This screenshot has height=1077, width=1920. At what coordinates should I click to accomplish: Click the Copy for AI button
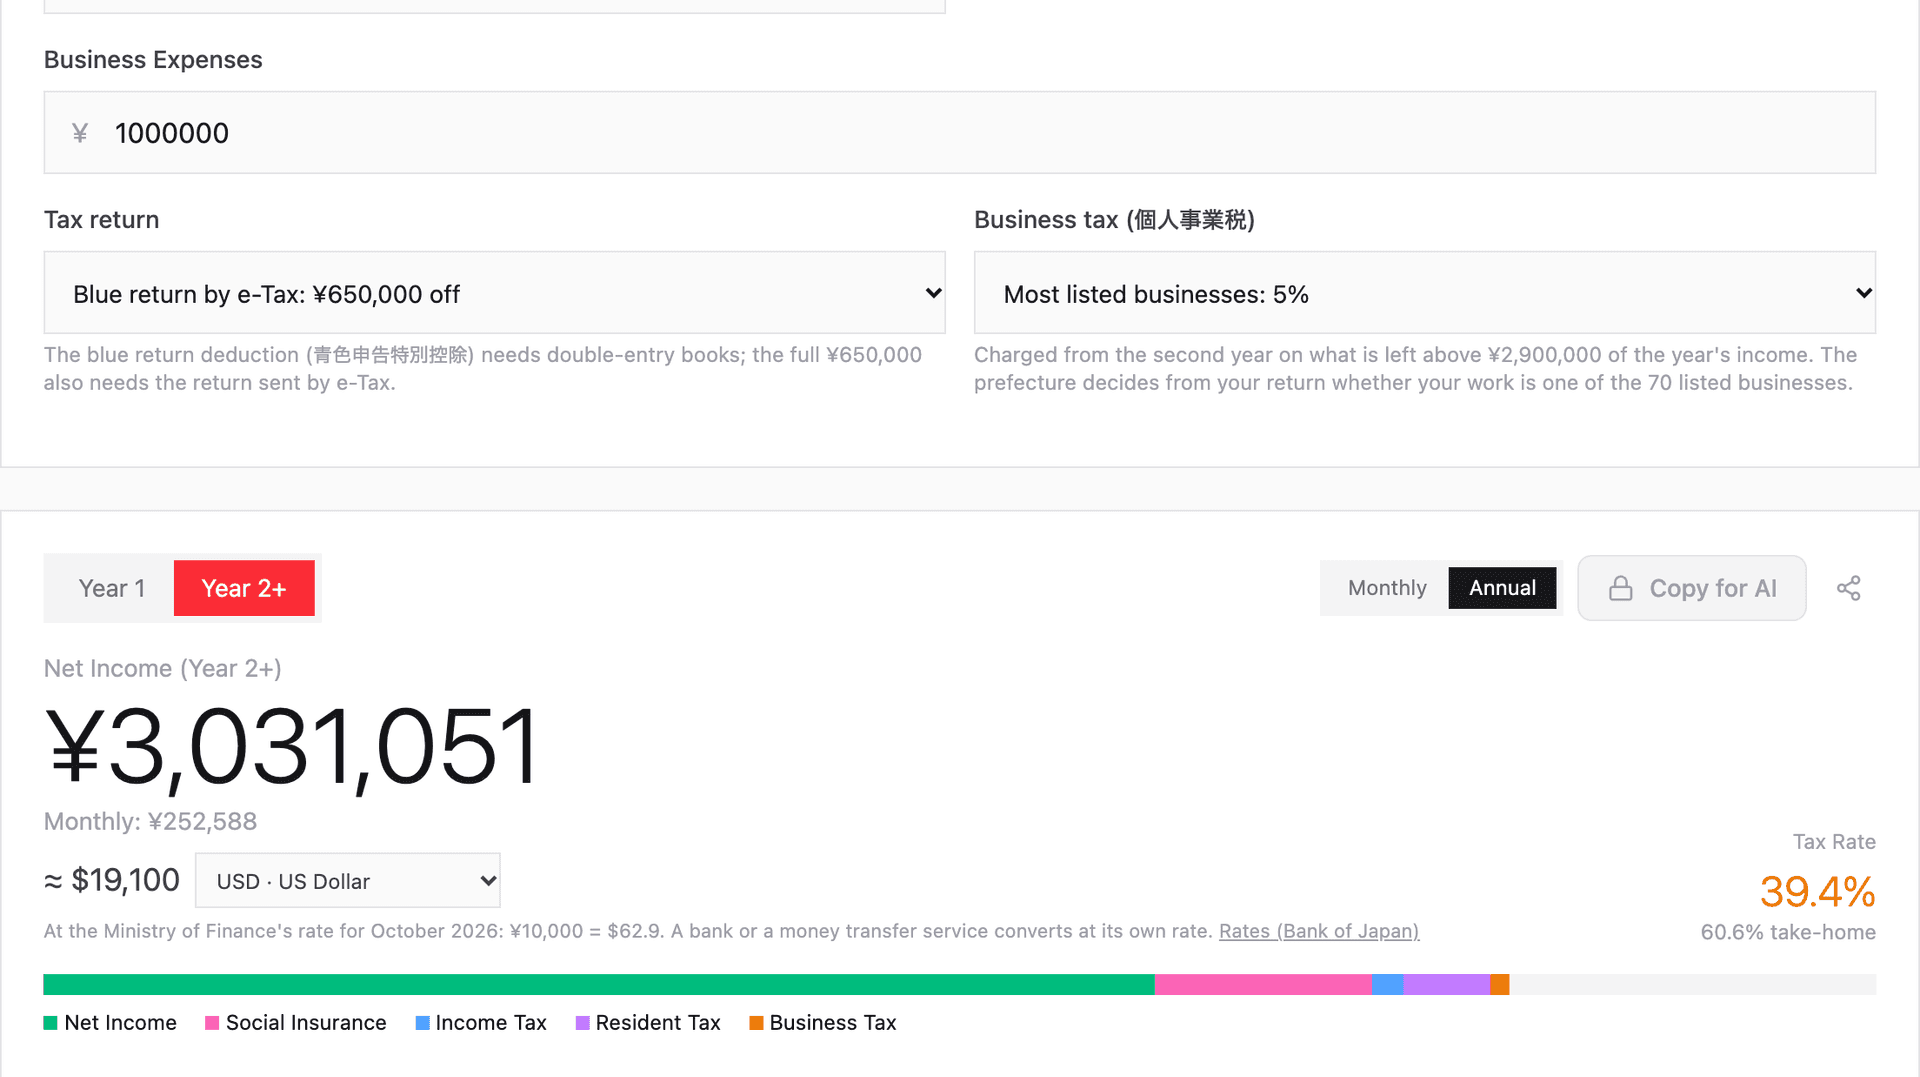pos(1692,588)
